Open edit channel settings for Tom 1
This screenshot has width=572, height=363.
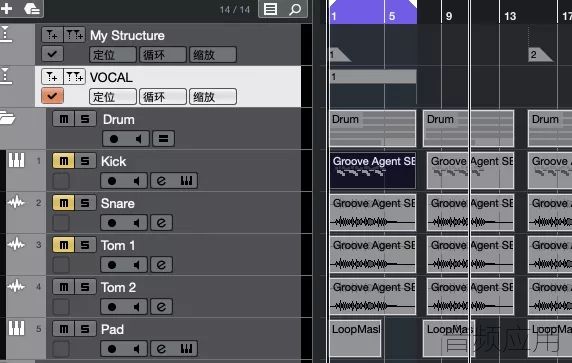pyautogui.click(x=161, y=265)
